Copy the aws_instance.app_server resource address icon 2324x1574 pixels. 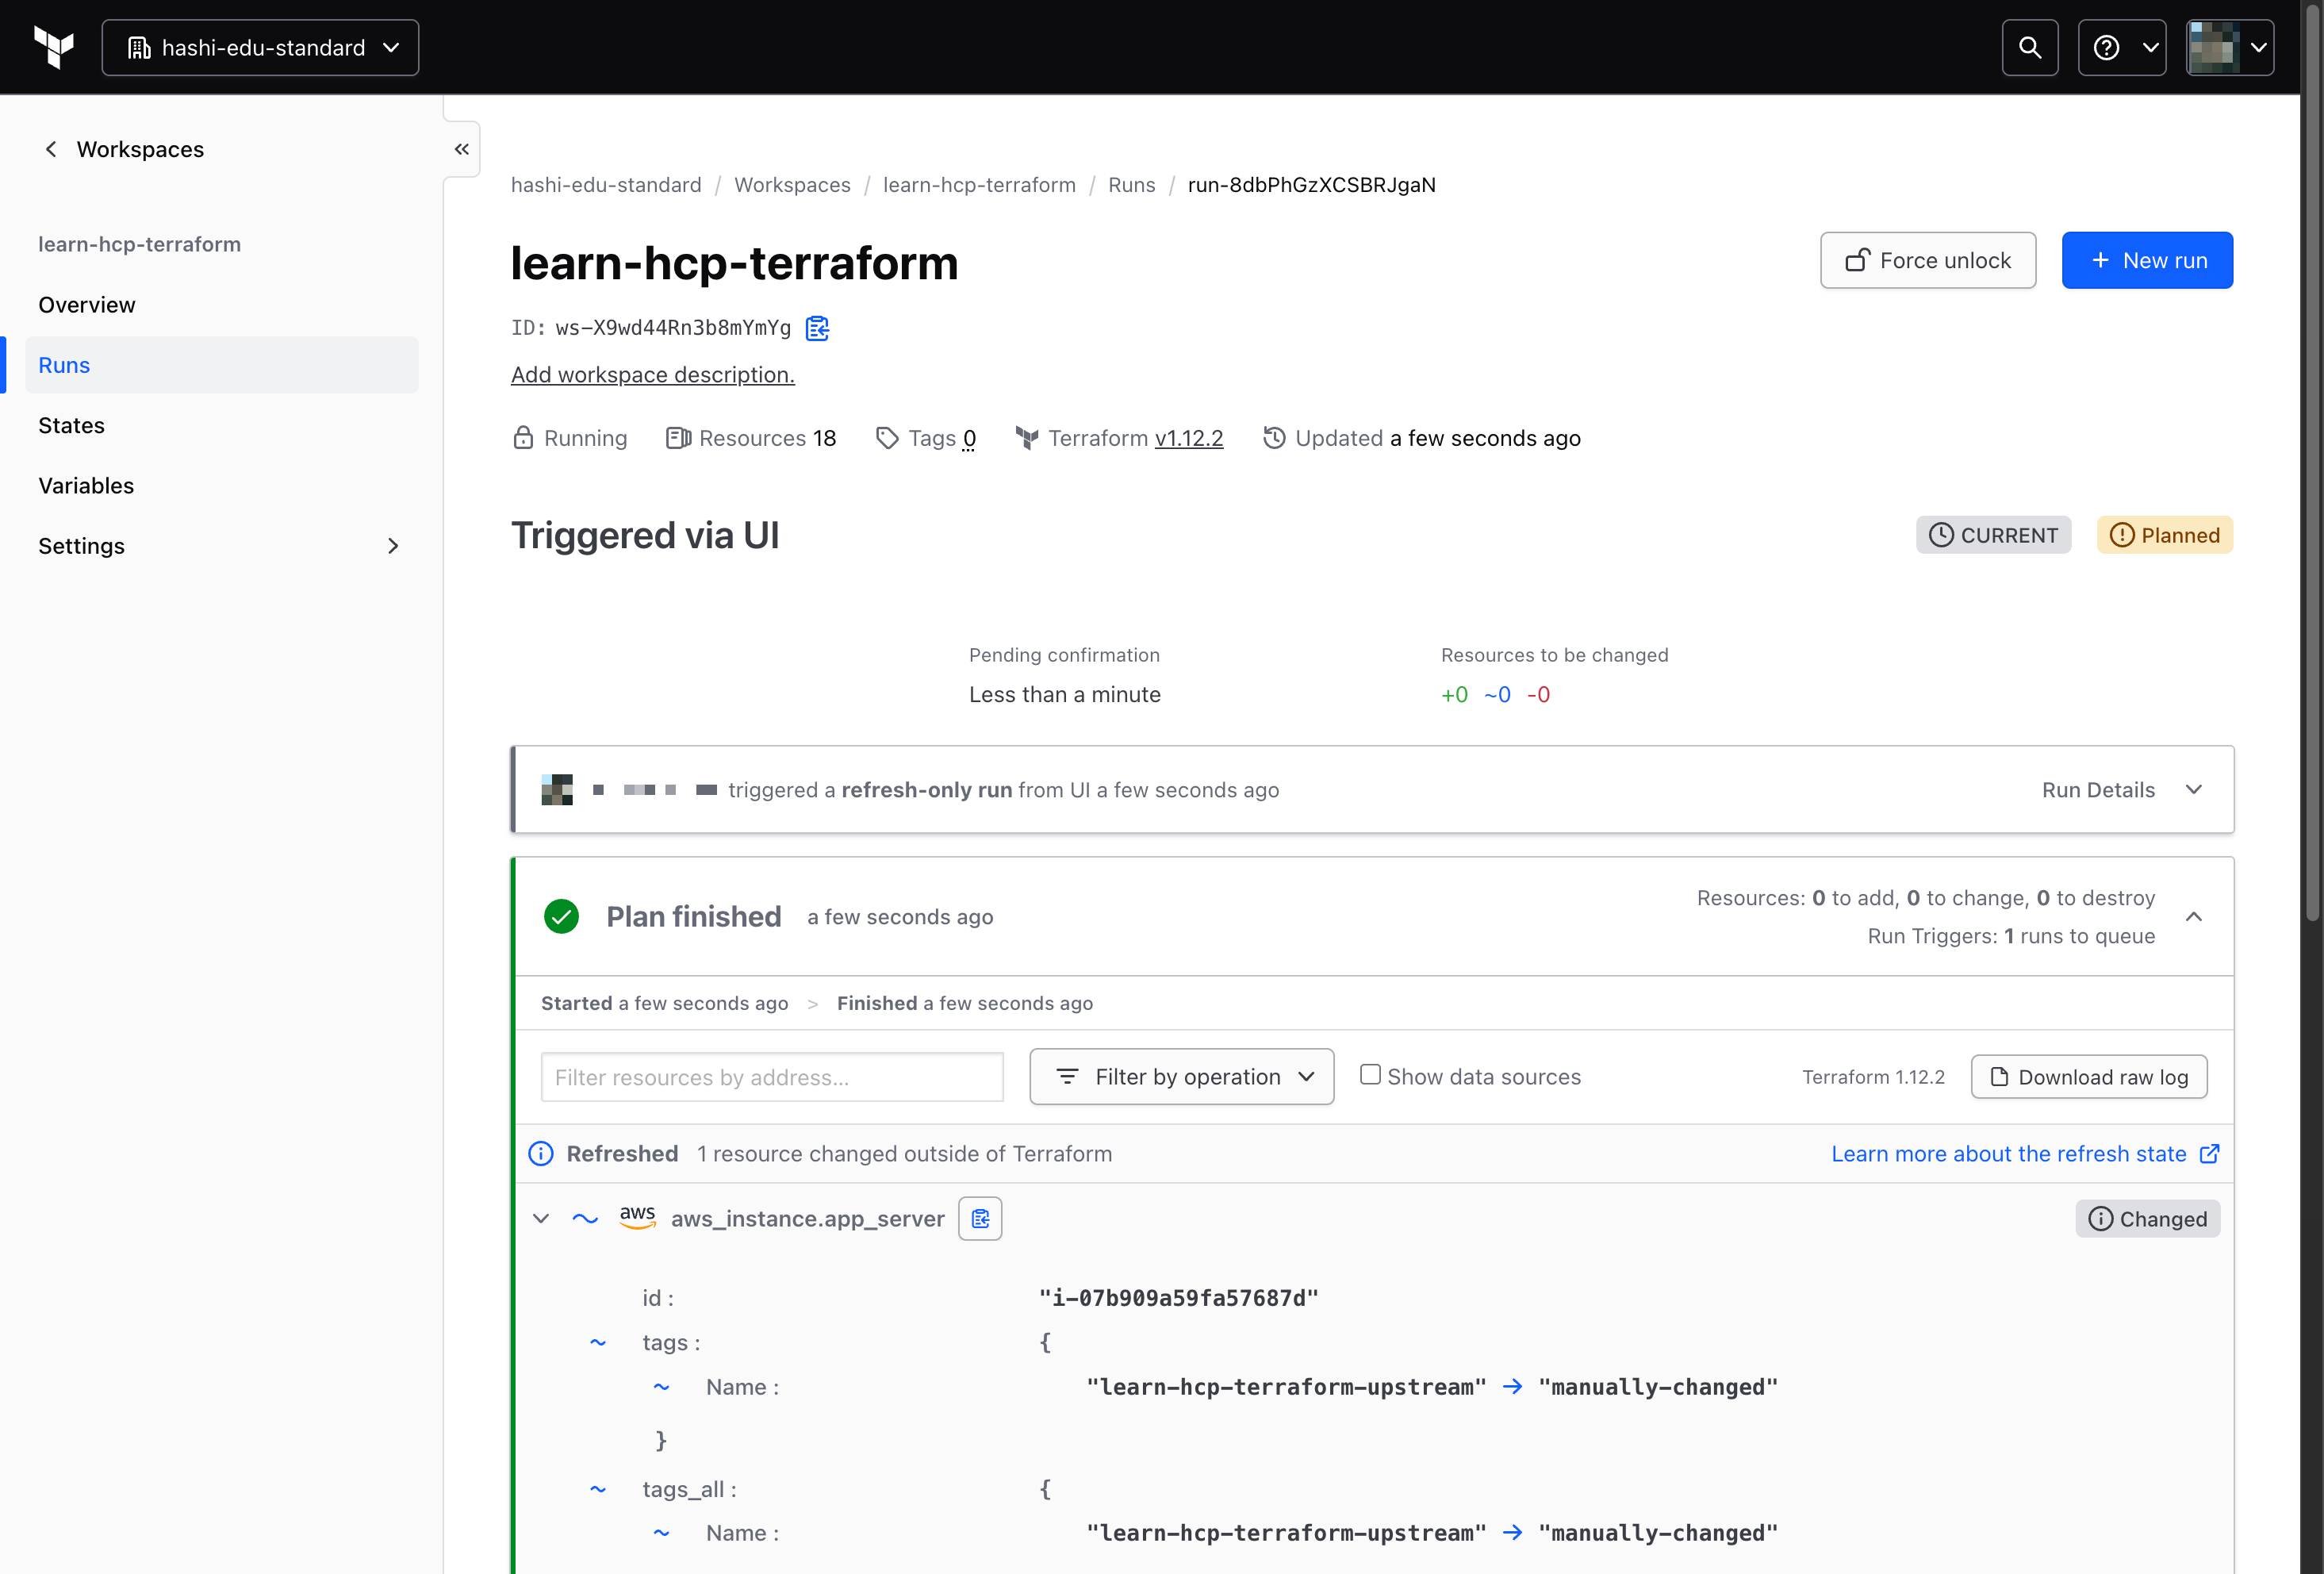[x=979, y=1218]
